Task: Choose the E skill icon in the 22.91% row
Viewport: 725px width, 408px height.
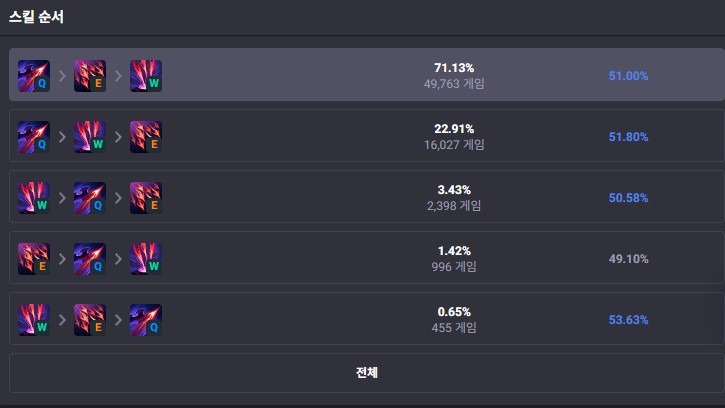Action: click(x=146, y=137)
